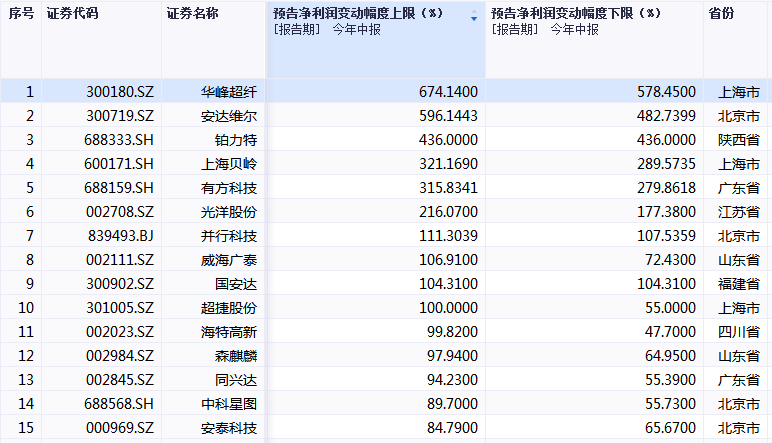Click province 陕西省 in row 3

click(x=739, y=140)
